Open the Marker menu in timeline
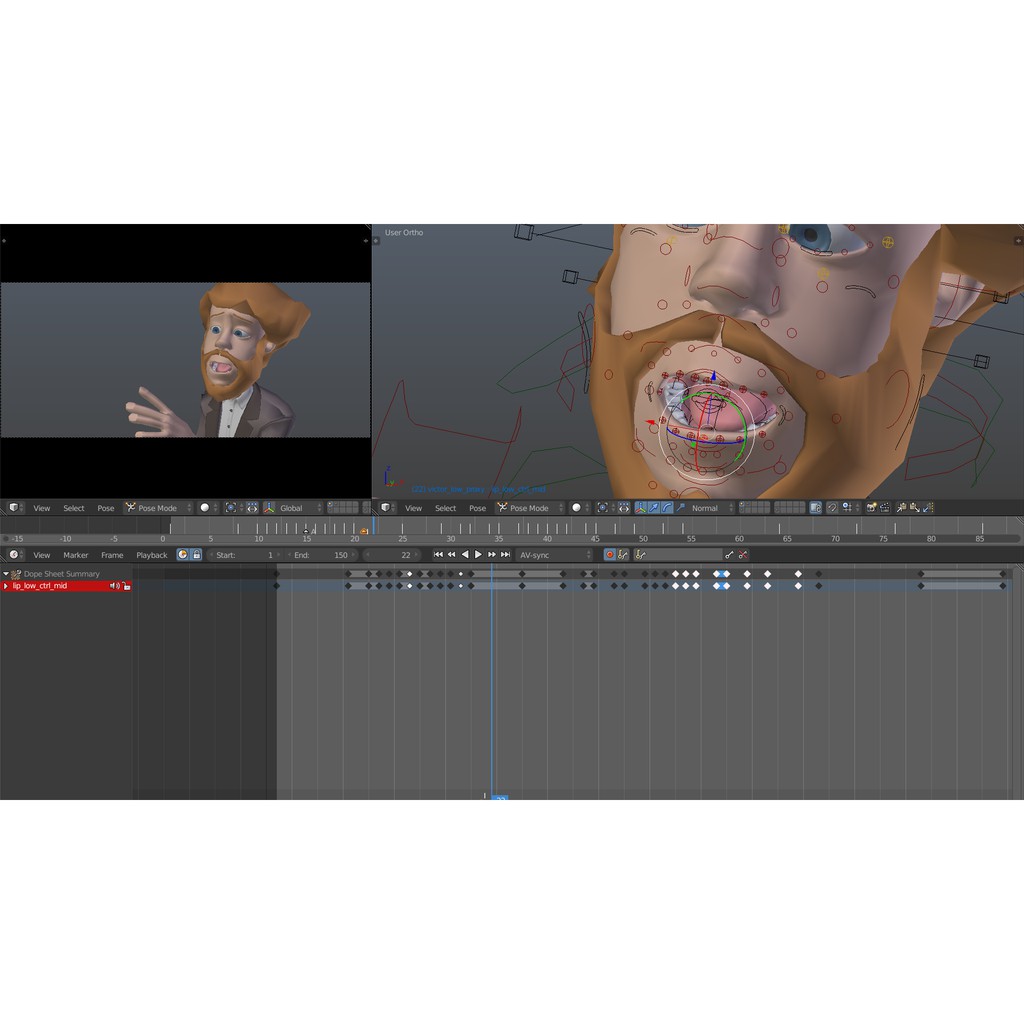 76,555
